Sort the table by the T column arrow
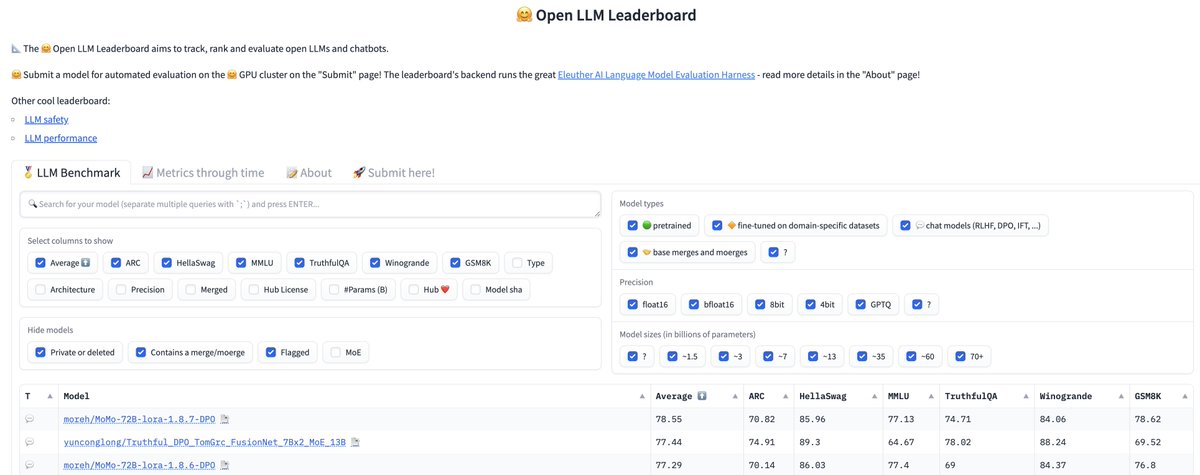This screenshot has height=475, width=1200. click(x=48, y=396)
